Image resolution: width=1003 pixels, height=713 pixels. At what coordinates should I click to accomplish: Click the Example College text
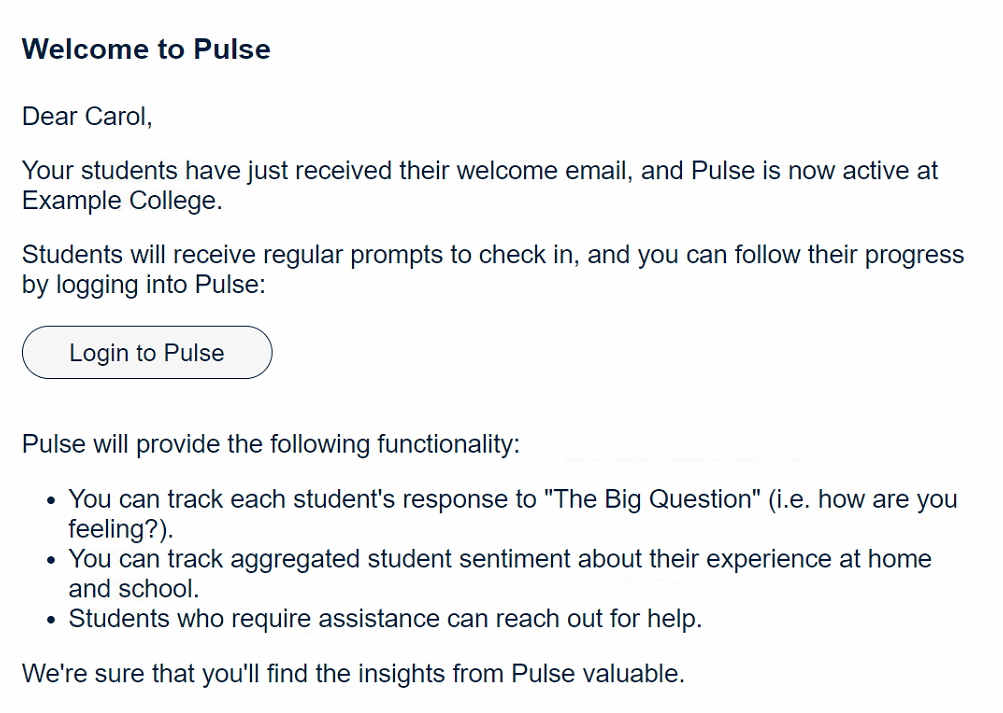120,201
